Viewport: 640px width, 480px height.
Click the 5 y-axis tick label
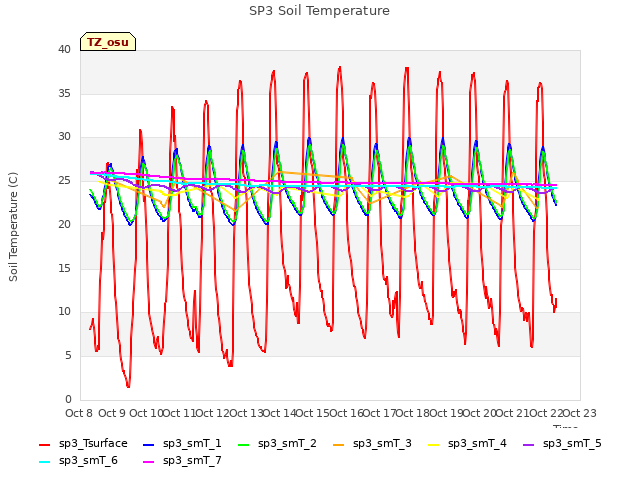pos(68,356)
